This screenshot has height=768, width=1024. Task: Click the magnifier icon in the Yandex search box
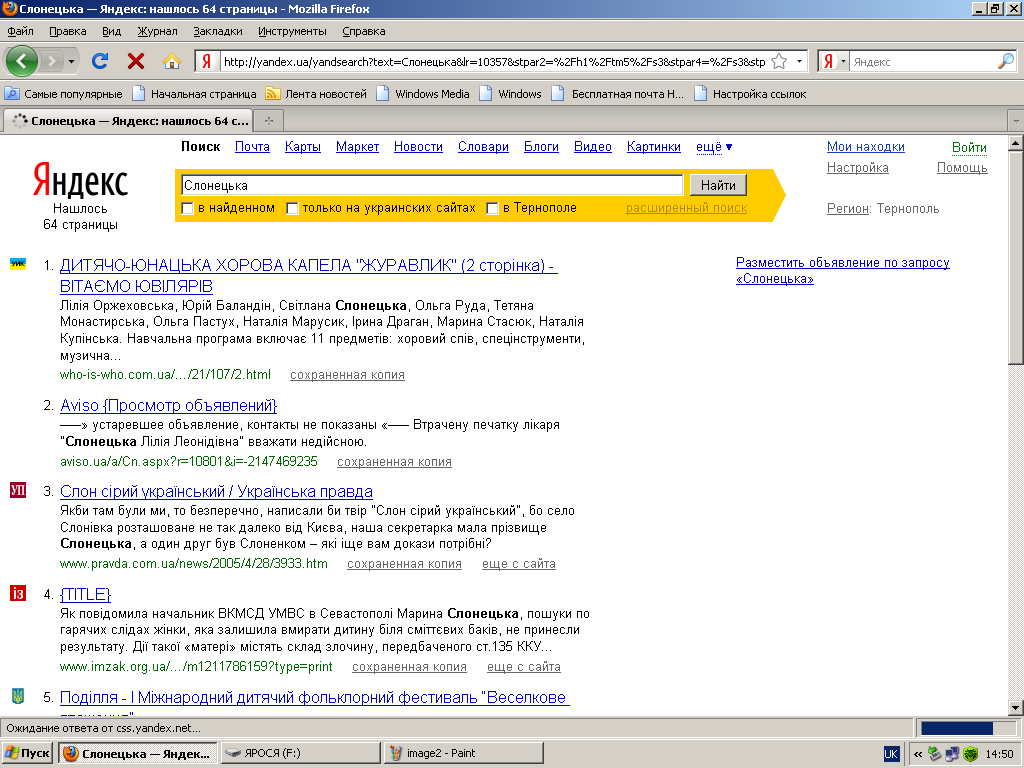(x=1006, y=61)
